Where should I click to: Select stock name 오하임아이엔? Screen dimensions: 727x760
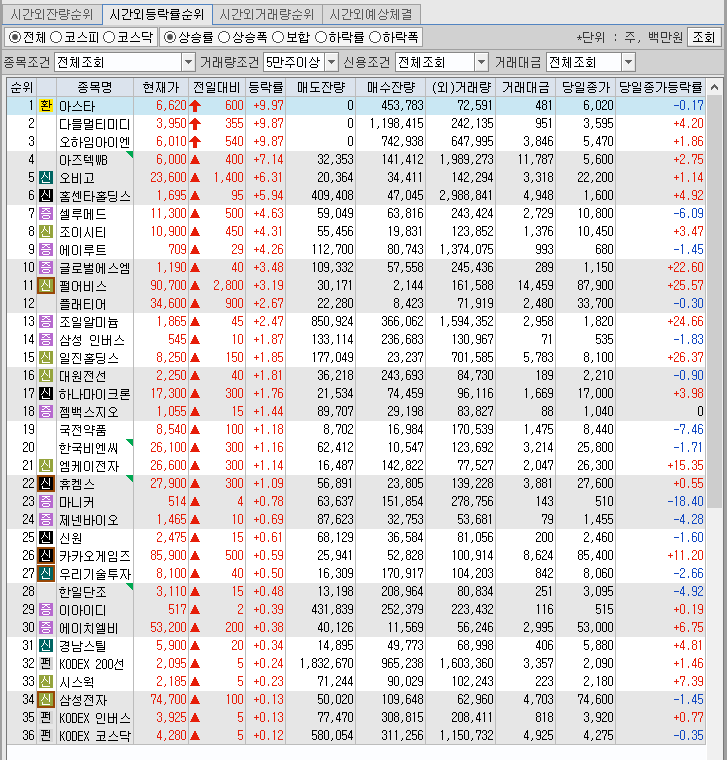(x=95, y=142)
